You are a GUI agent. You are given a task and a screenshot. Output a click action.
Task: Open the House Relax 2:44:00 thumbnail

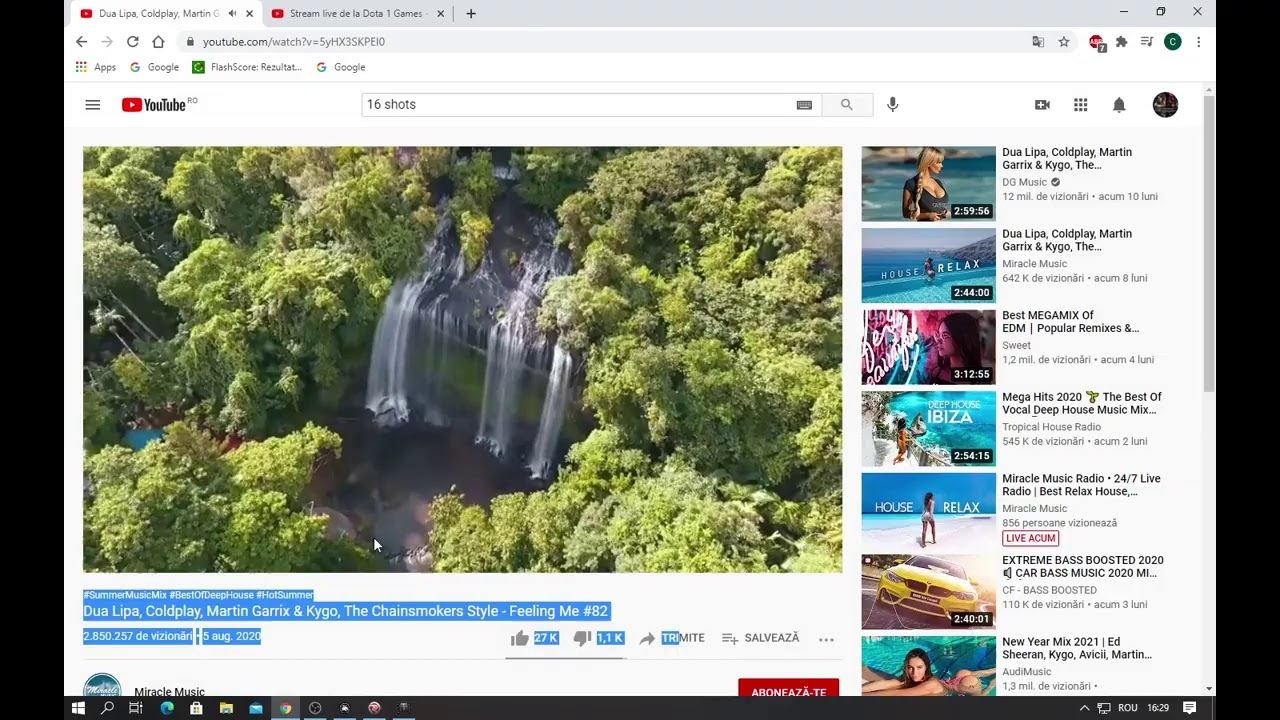tap(928, 266)
